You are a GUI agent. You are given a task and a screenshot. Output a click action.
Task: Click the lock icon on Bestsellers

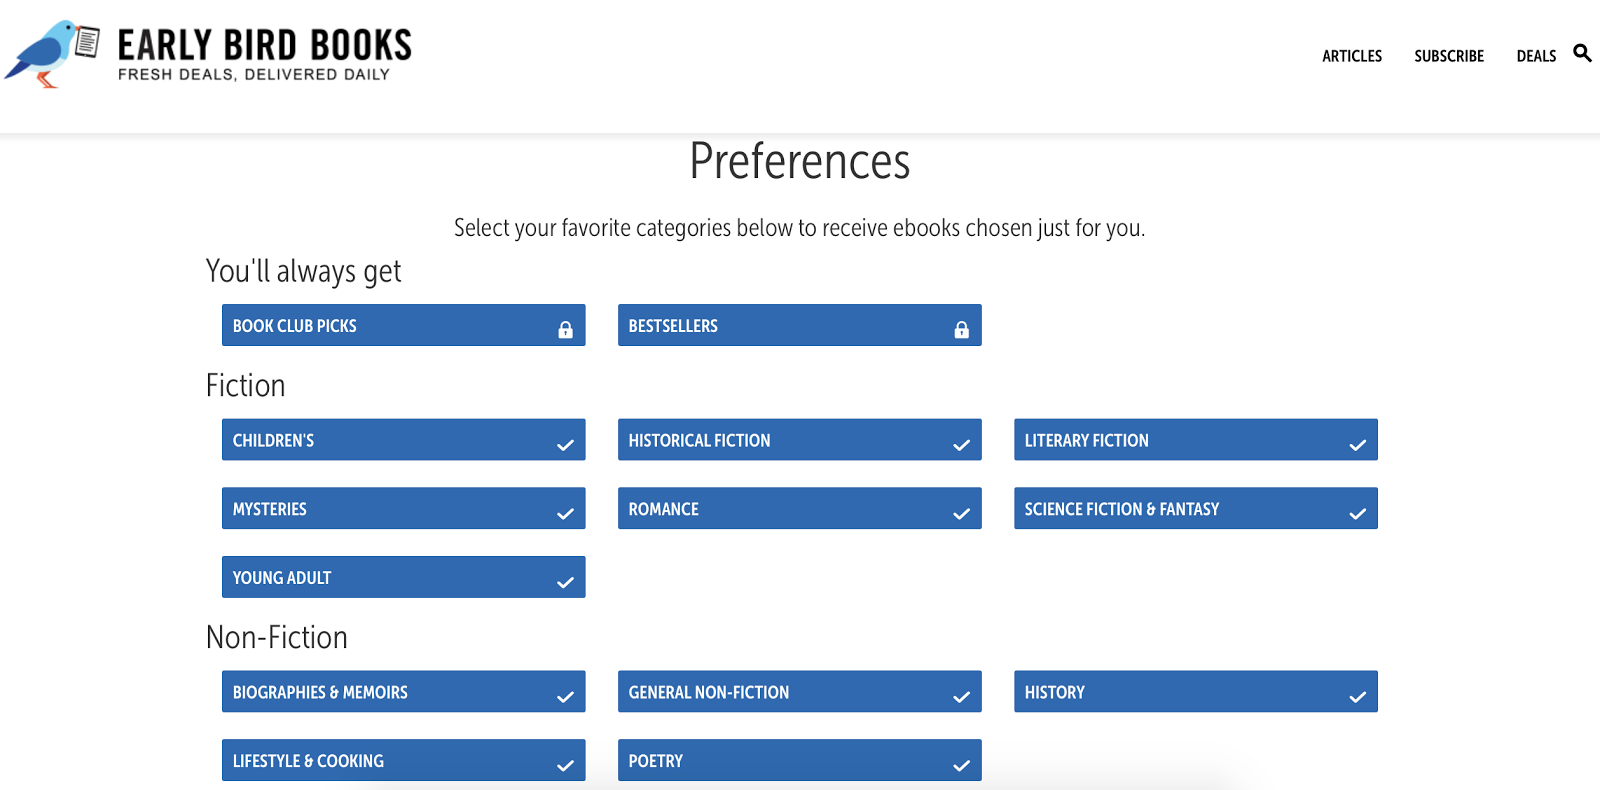click(x=961, y=330)
